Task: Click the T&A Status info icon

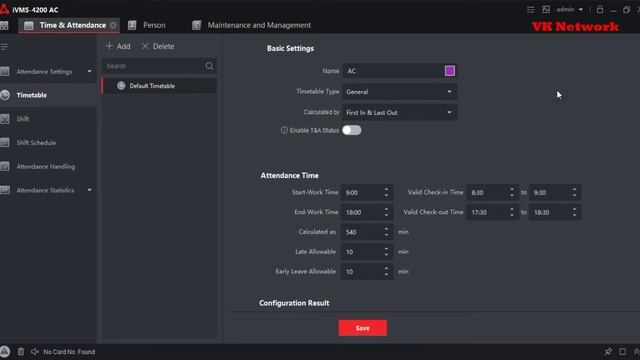Action: coord(284,130)
